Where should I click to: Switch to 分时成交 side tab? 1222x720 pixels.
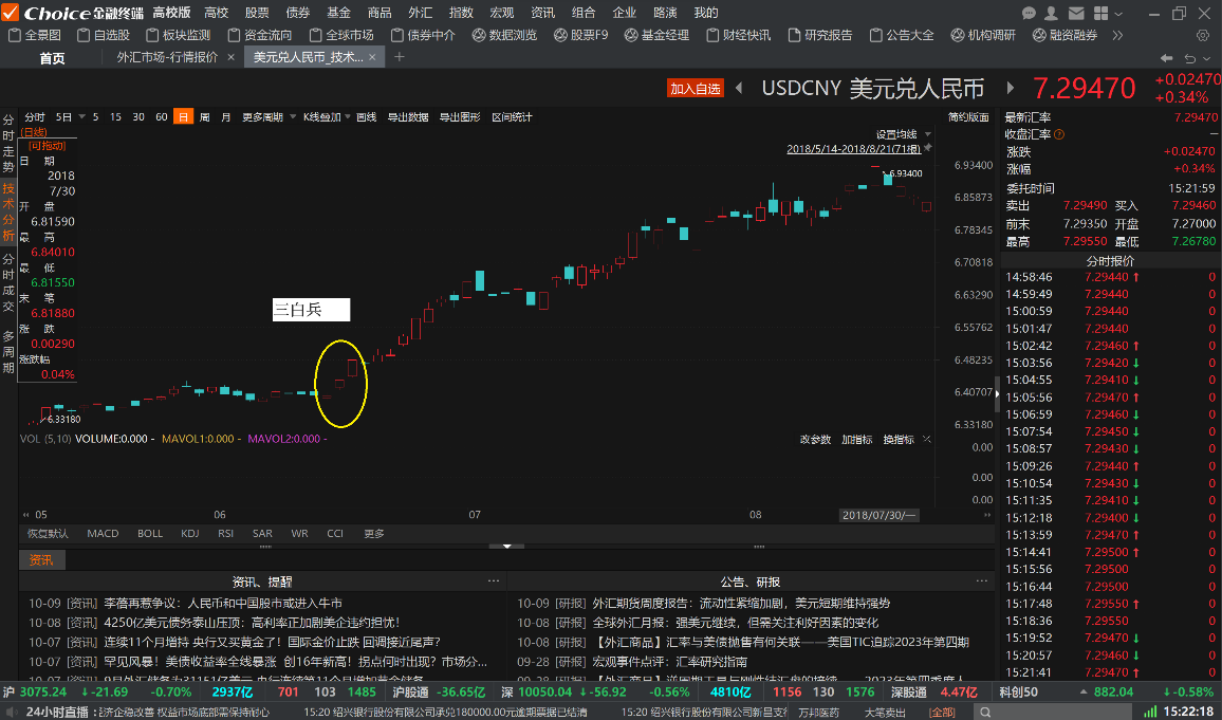[x=8, y=283]
